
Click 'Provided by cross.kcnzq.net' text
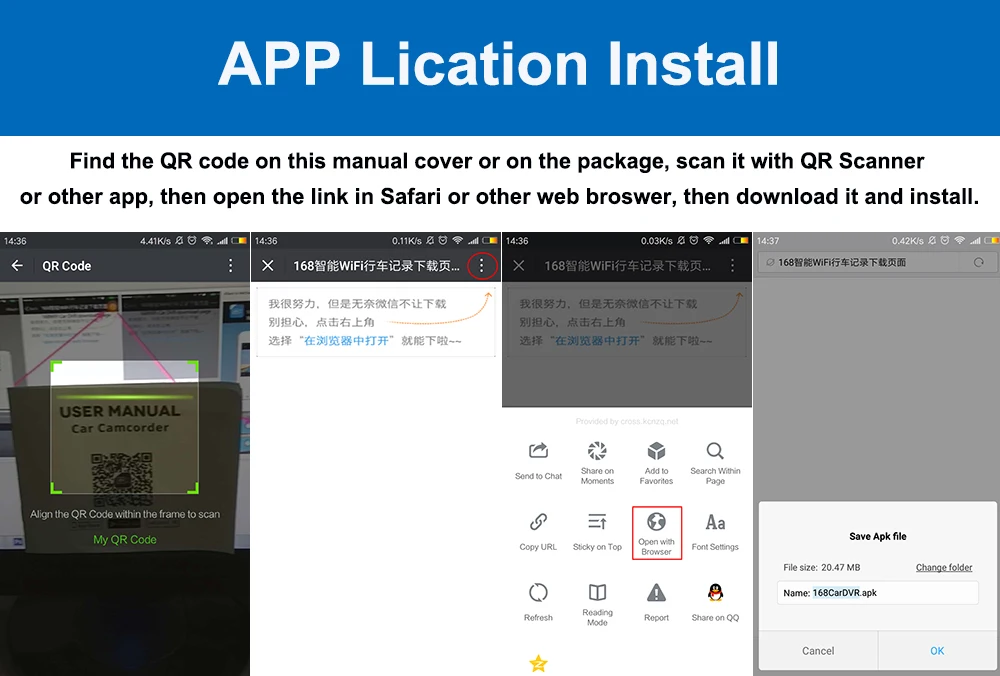coord(627,422)
